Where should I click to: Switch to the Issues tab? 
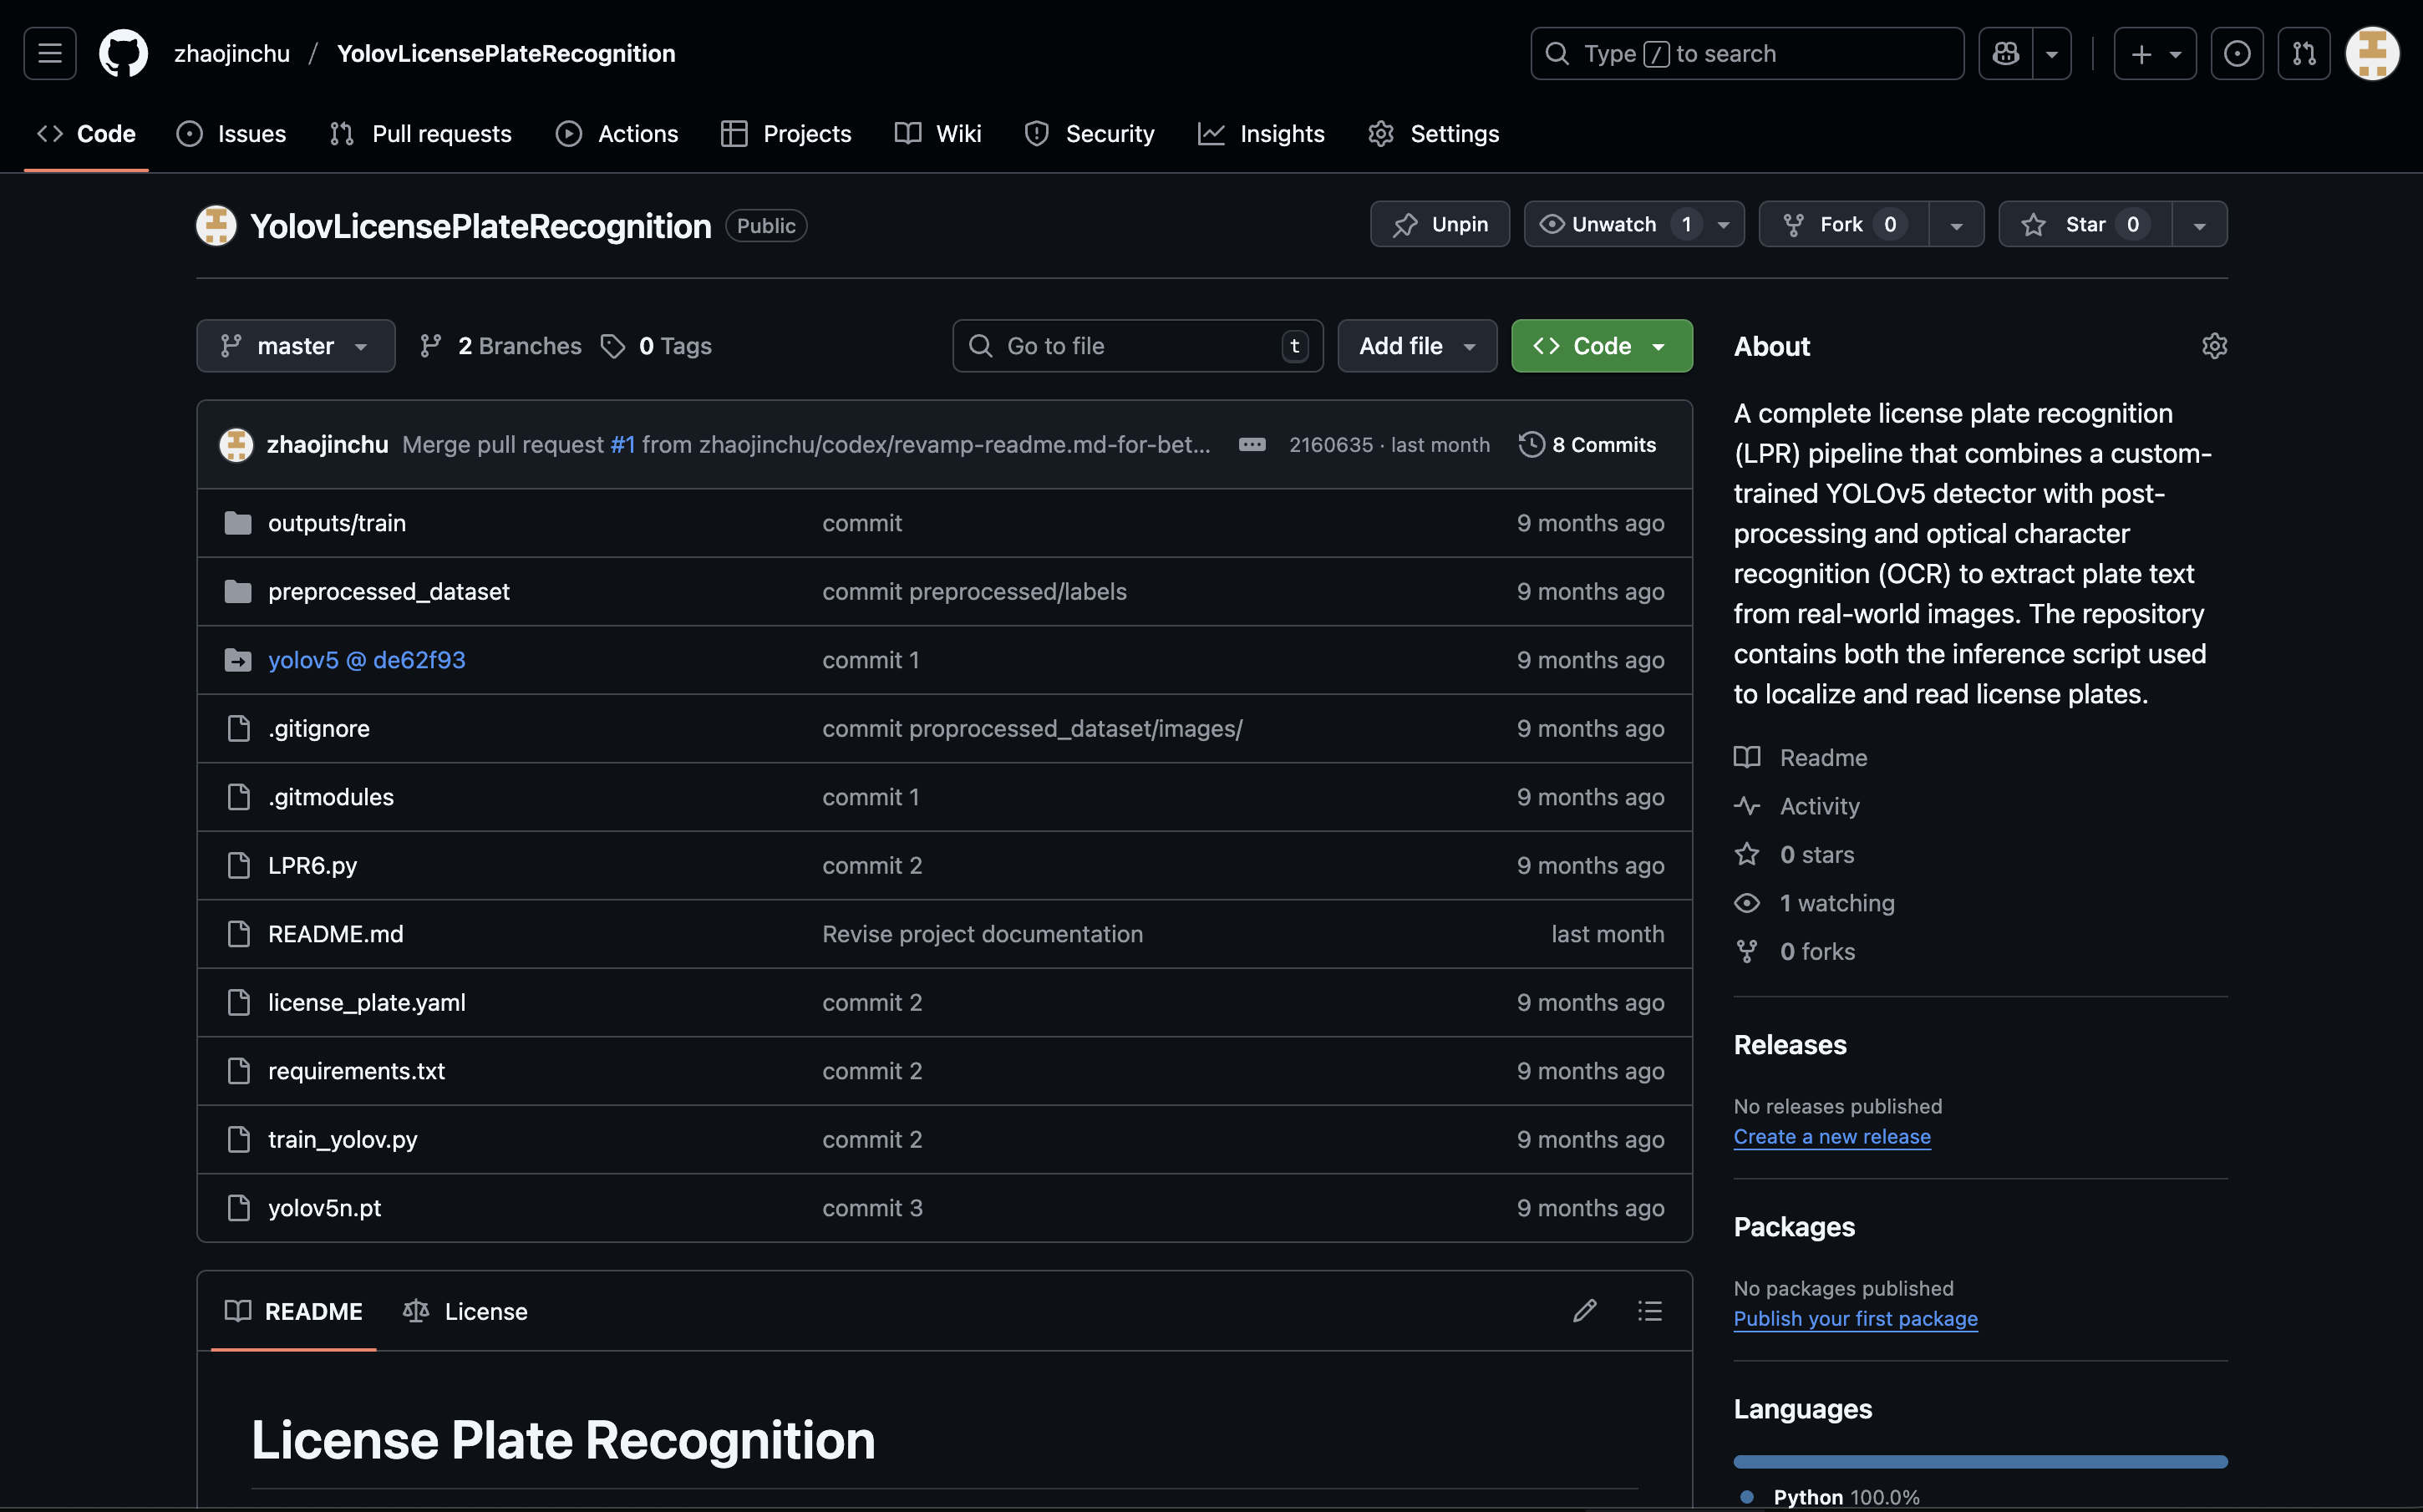pos(231,134)
